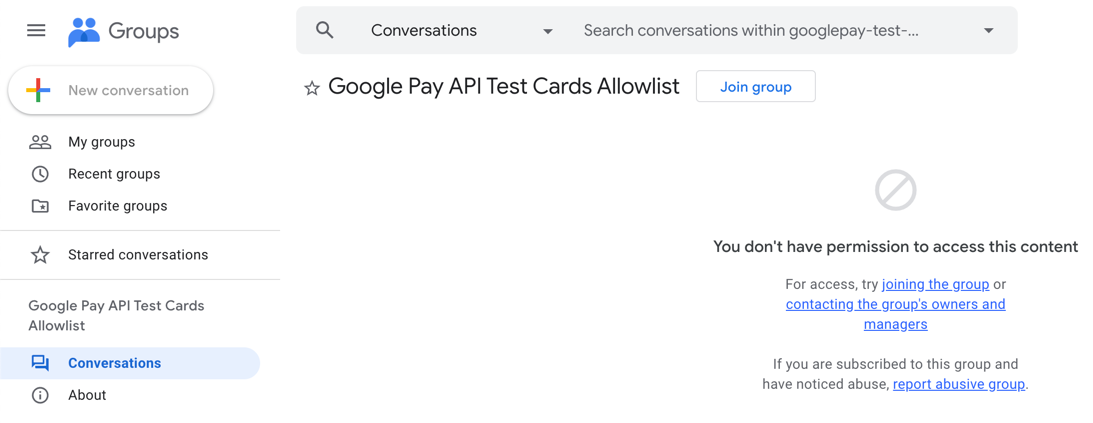
Task: Expand advanced search options arrow
Action: [988, 30]
